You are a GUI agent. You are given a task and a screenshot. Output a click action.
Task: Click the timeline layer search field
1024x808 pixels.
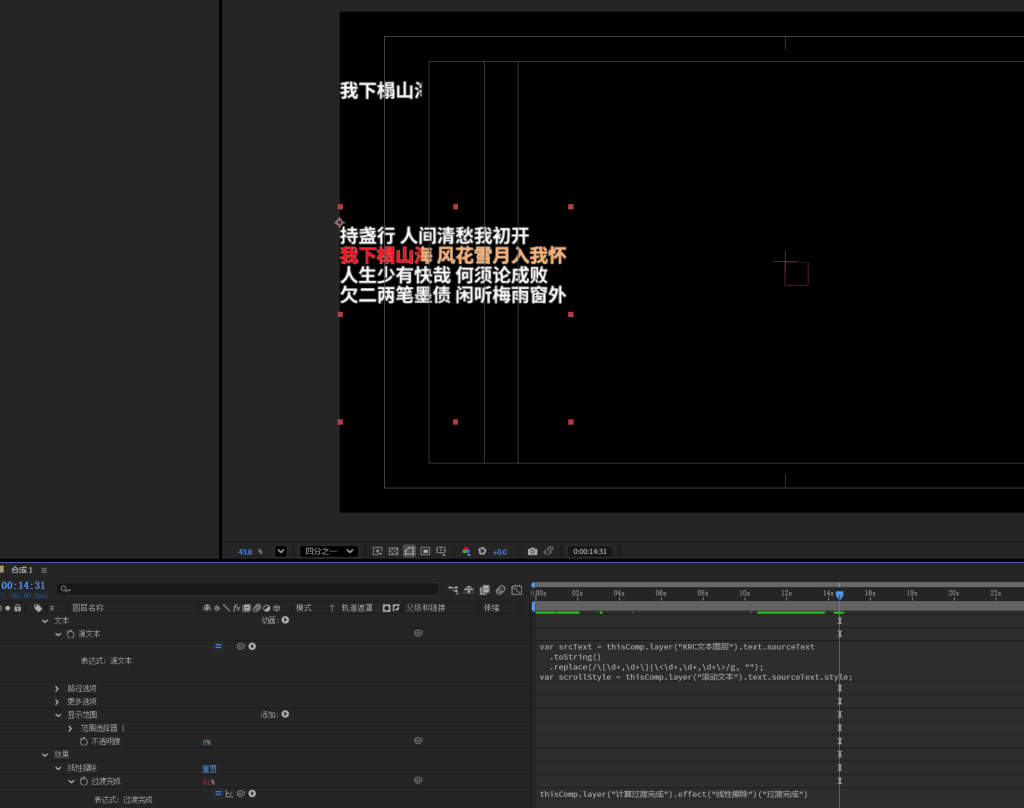point(250,589)
